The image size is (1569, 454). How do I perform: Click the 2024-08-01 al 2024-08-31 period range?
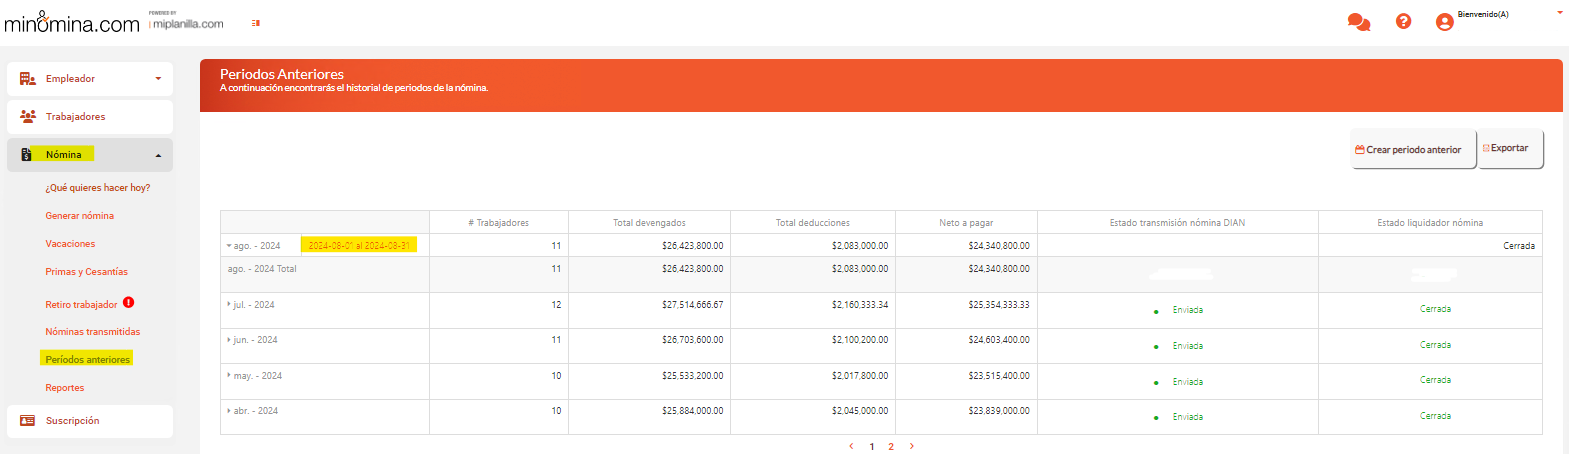359,245
